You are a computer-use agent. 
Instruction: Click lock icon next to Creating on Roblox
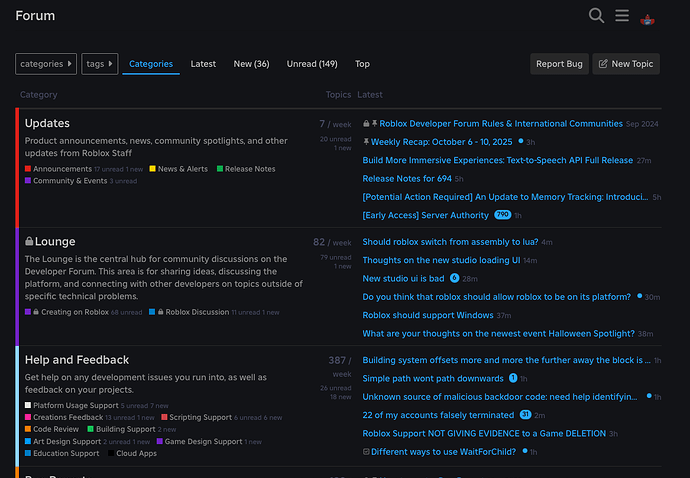[36, 312]
